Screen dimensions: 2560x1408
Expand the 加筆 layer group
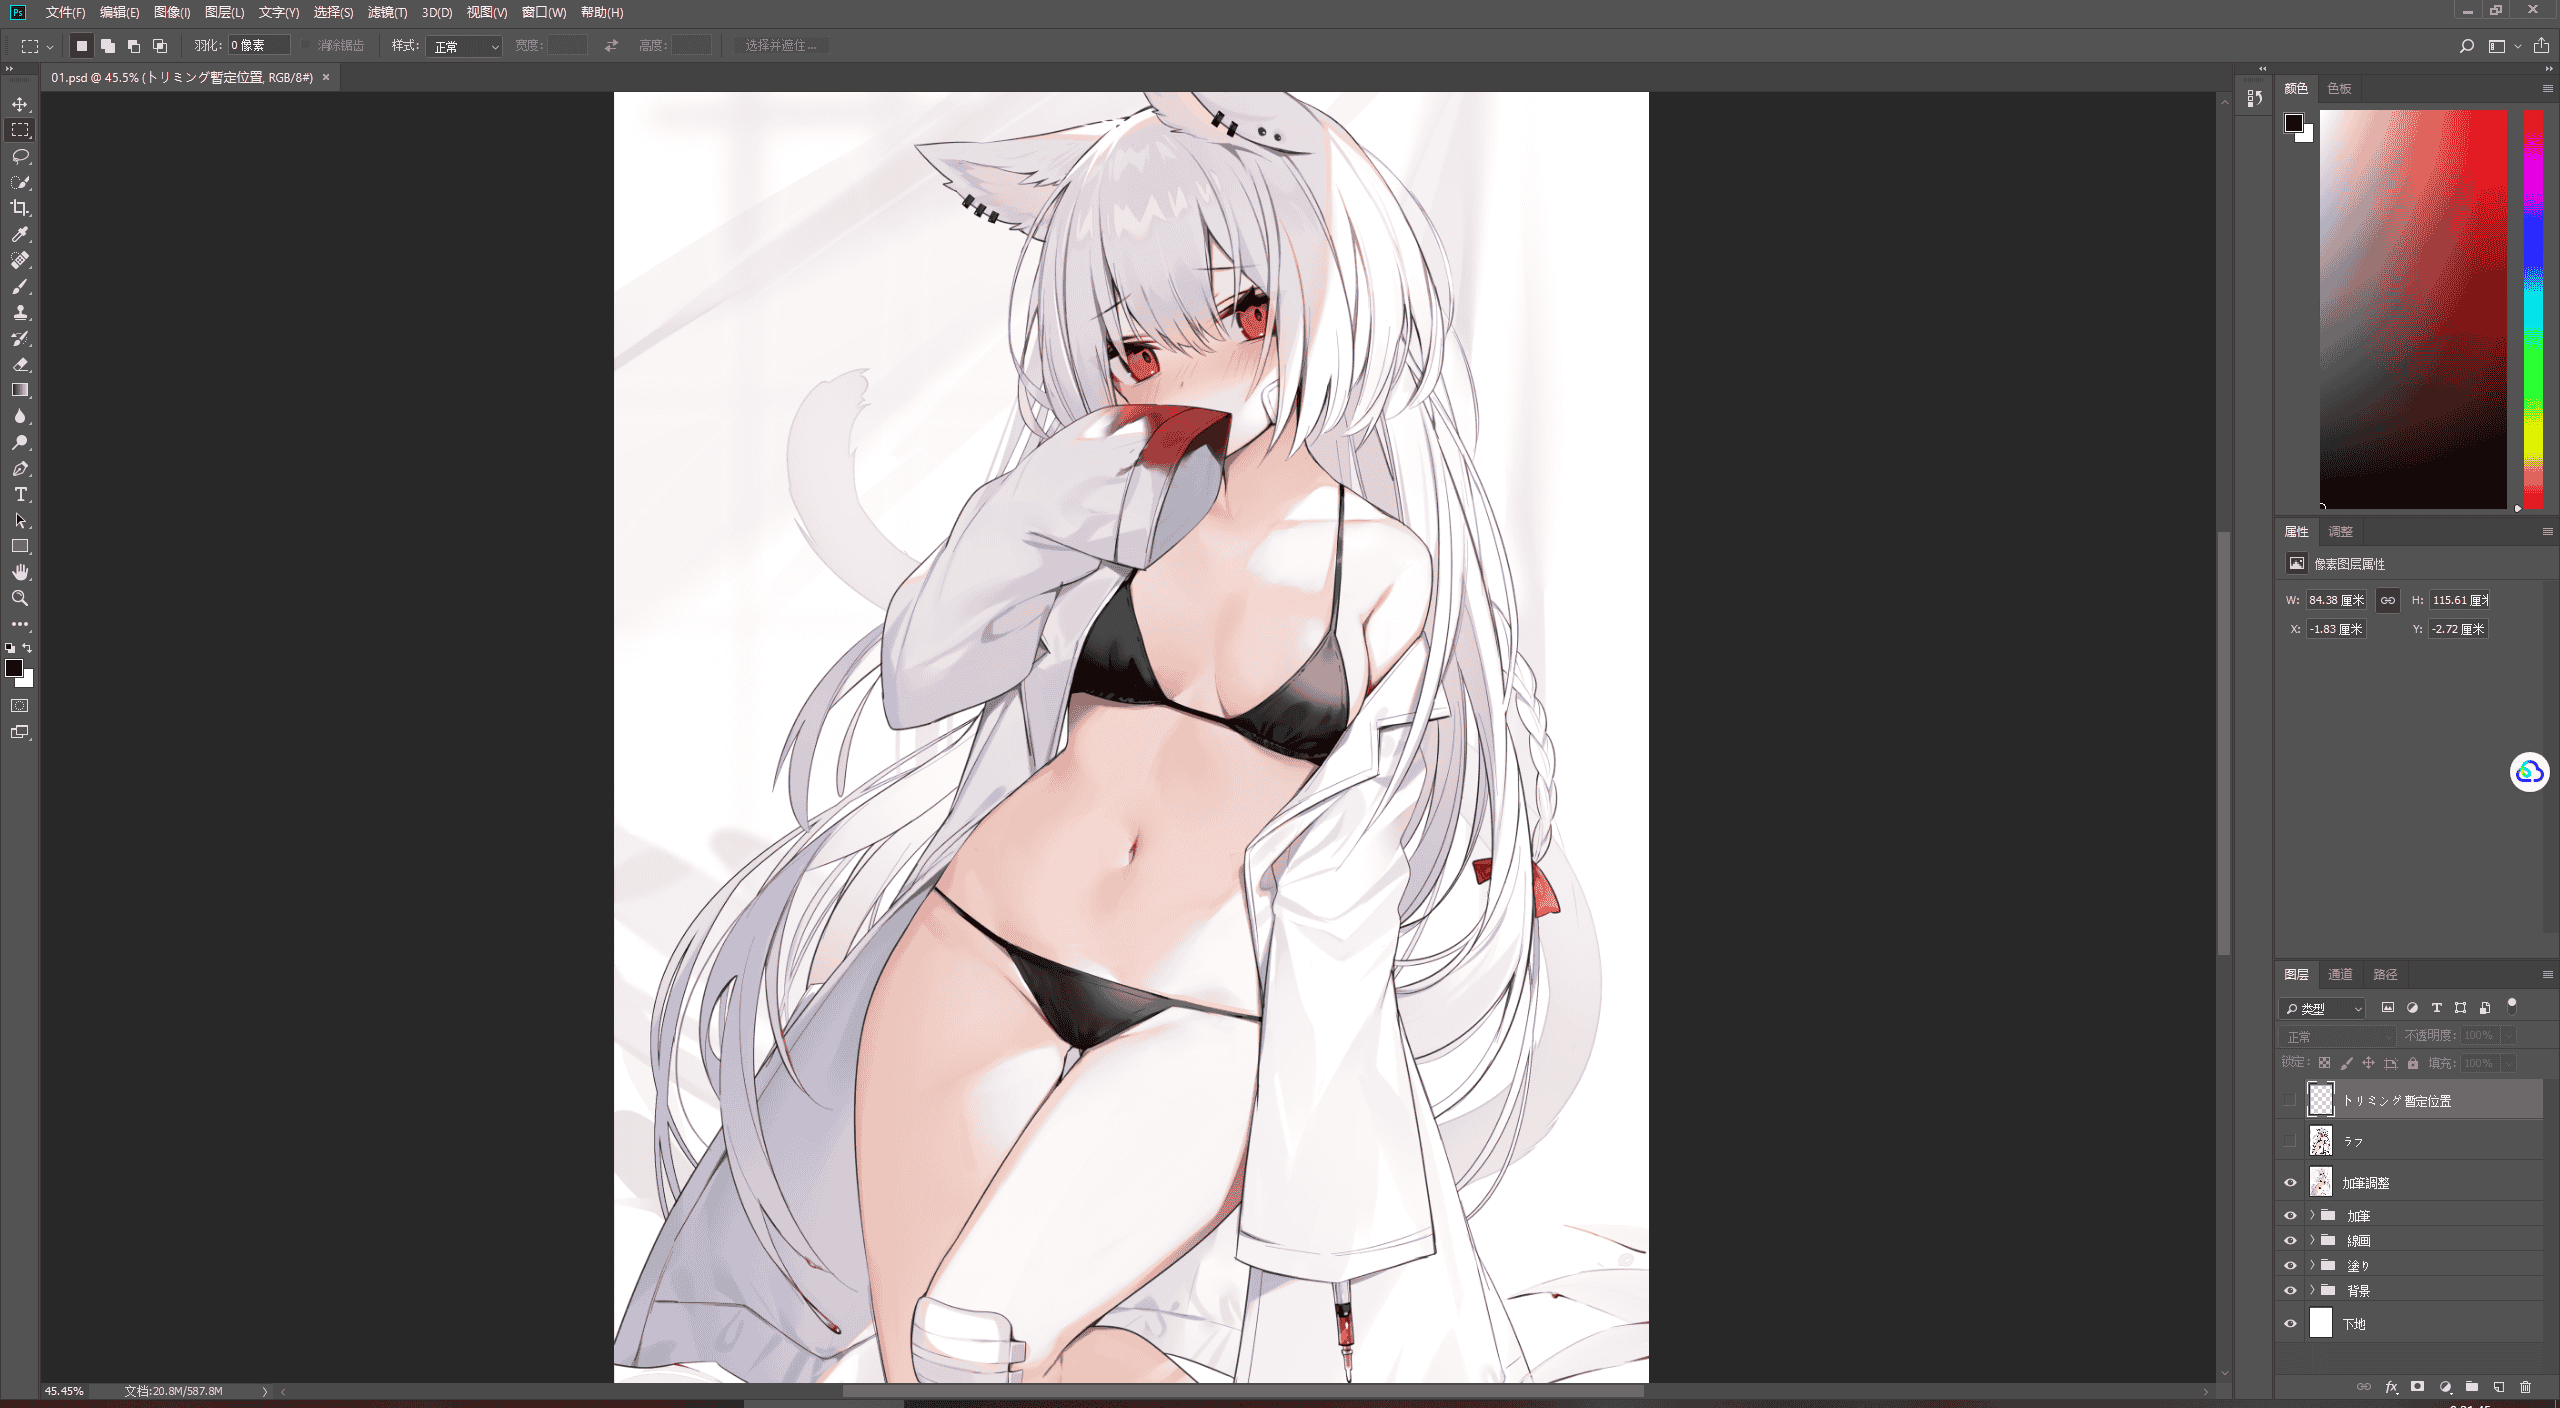[2312, 1215]
